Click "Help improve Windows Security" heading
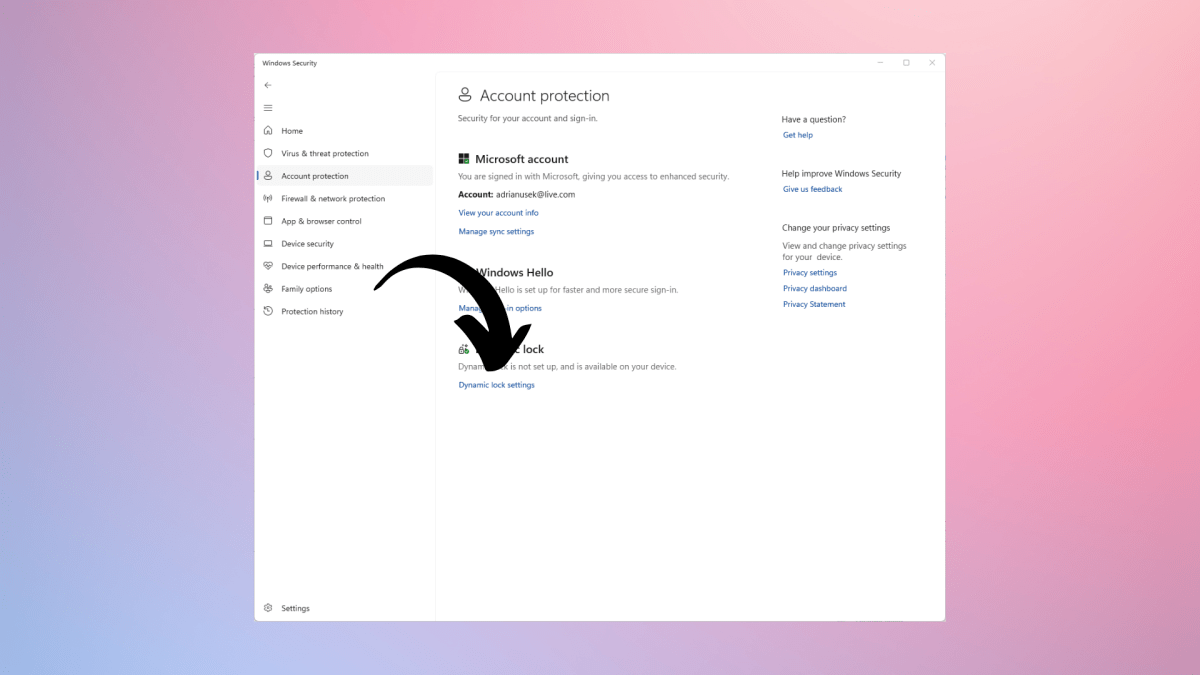Screen dimensions: 1200x675 pos(842,174)
